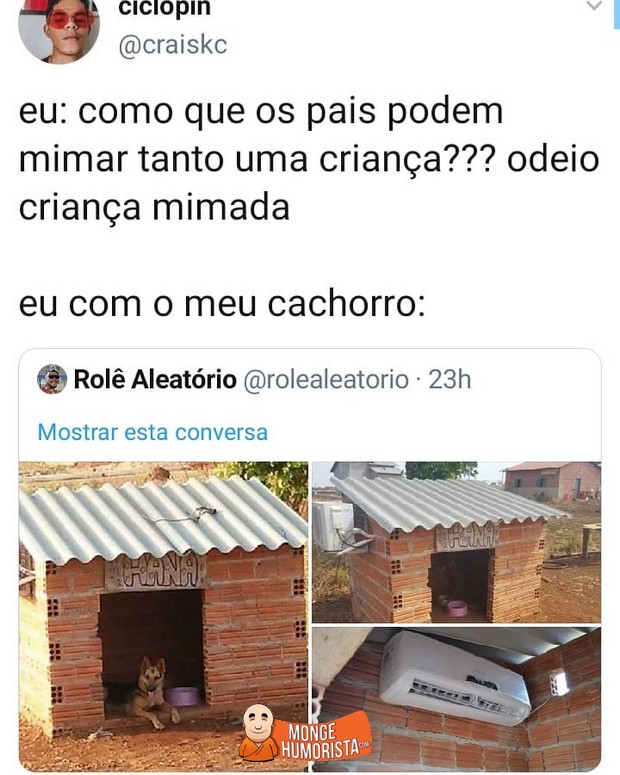
Task: Open the 23h timestamp of quoted tweet
Action: (449, 380)
